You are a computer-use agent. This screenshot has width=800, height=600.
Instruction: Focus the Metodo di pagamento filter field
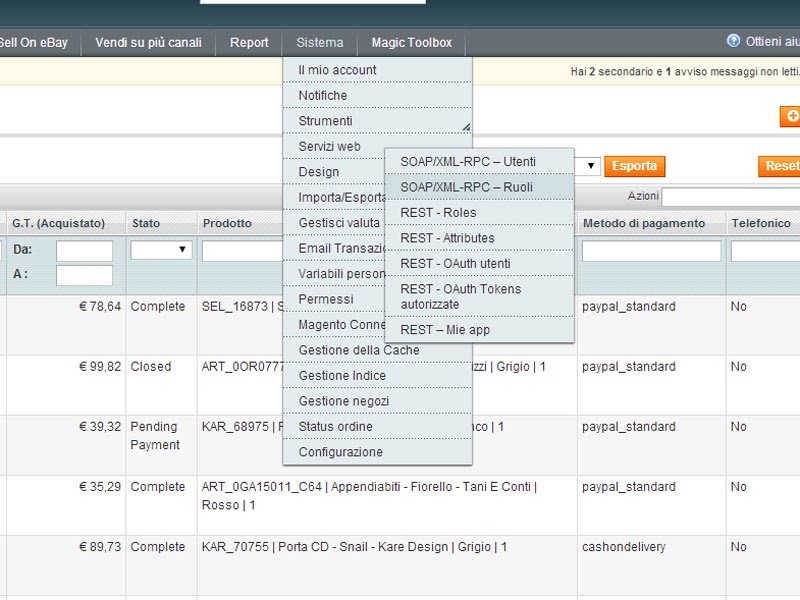[x=651, y=251]
